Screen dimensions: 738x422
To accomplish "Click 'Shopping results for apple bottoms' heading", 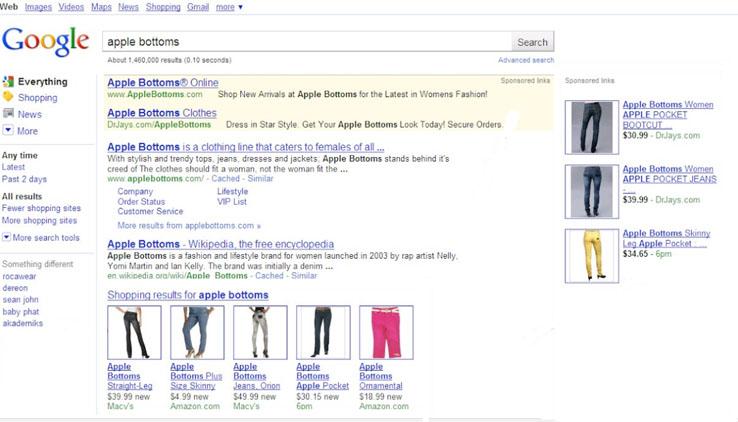I will [x=187, y=295].
